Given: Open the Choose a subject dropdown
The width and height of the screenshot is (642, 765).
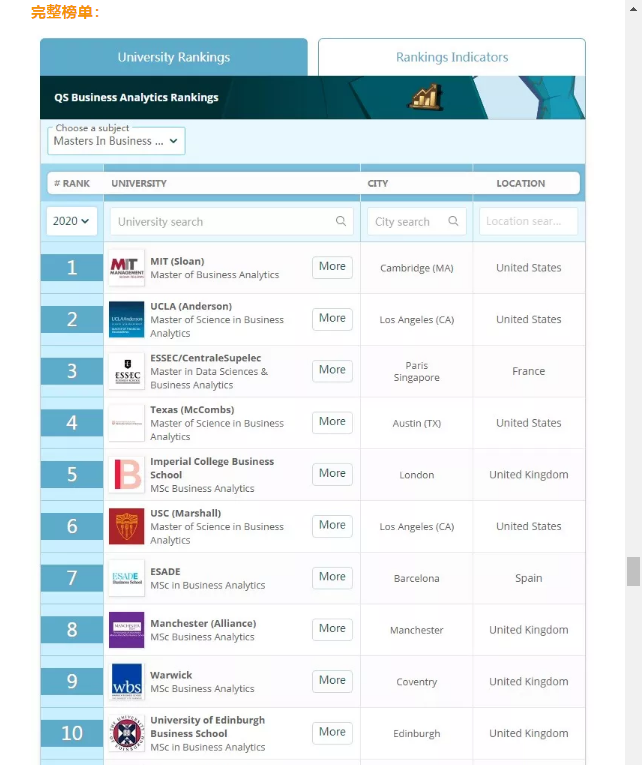Looking at the screenshot, I should click(116, 141).
